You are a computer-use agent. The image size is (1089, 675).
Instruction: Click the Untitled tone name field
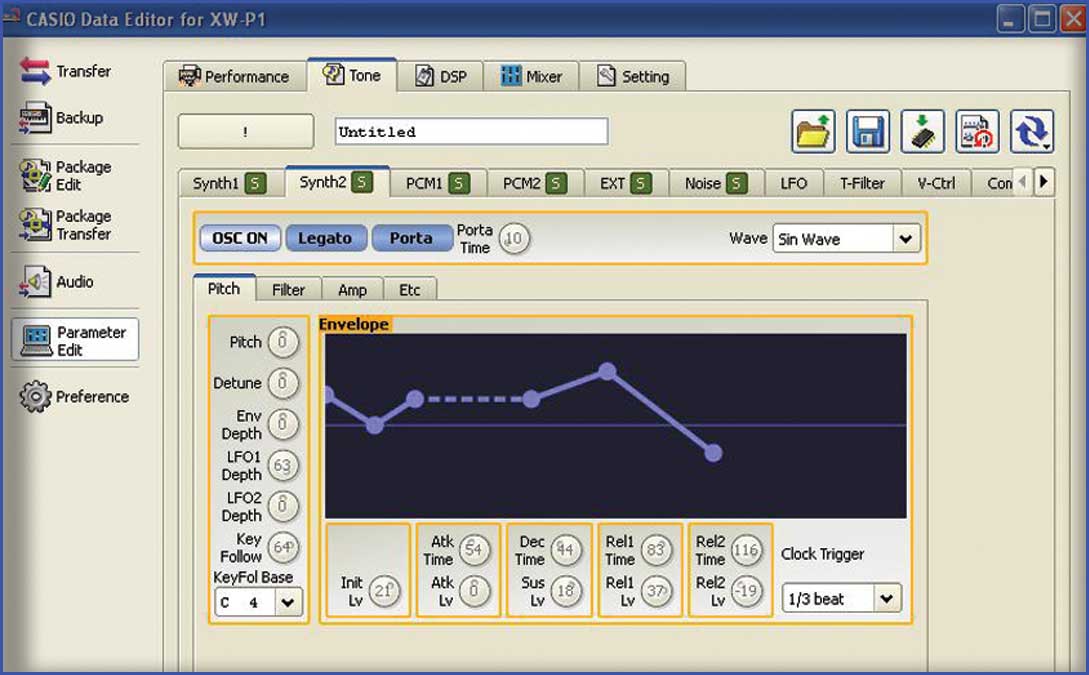tap(472, 131)
